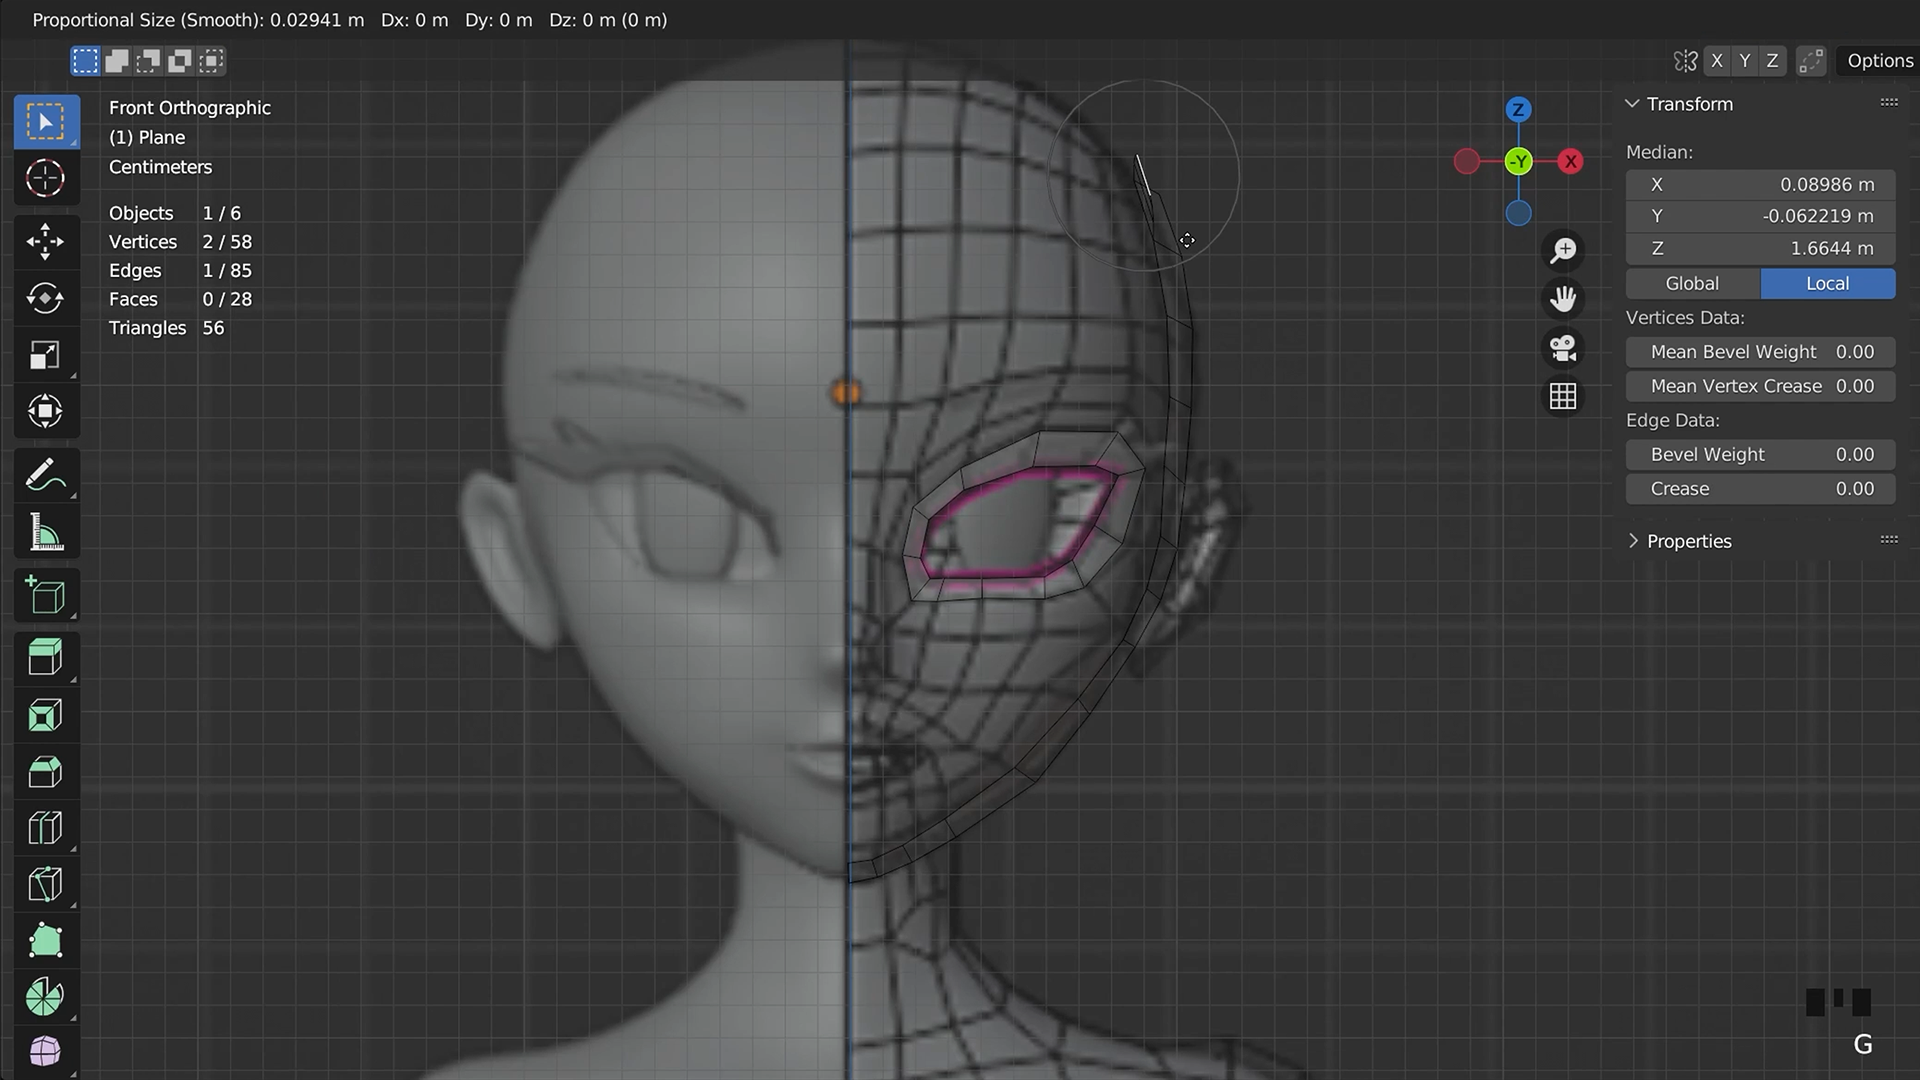1920x1080 pixels.
Task: Choose the Smooth vertices tool
Action: pyautogui.click(x=46, y=1052)
